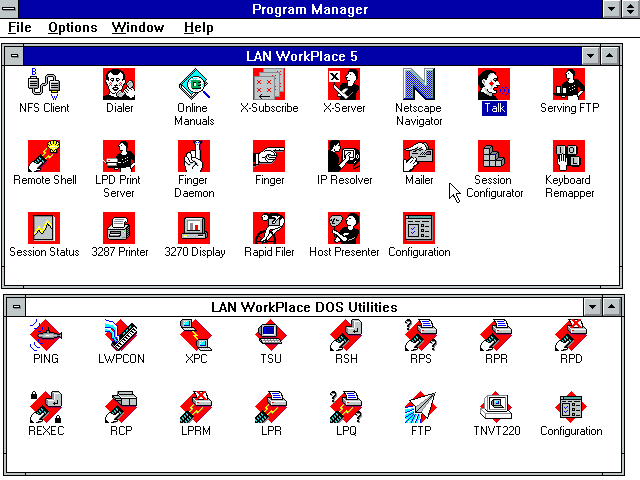The image size is (640, 480).
Task: Select the LWPCON utility icon
Action: (x=121, y=335)
